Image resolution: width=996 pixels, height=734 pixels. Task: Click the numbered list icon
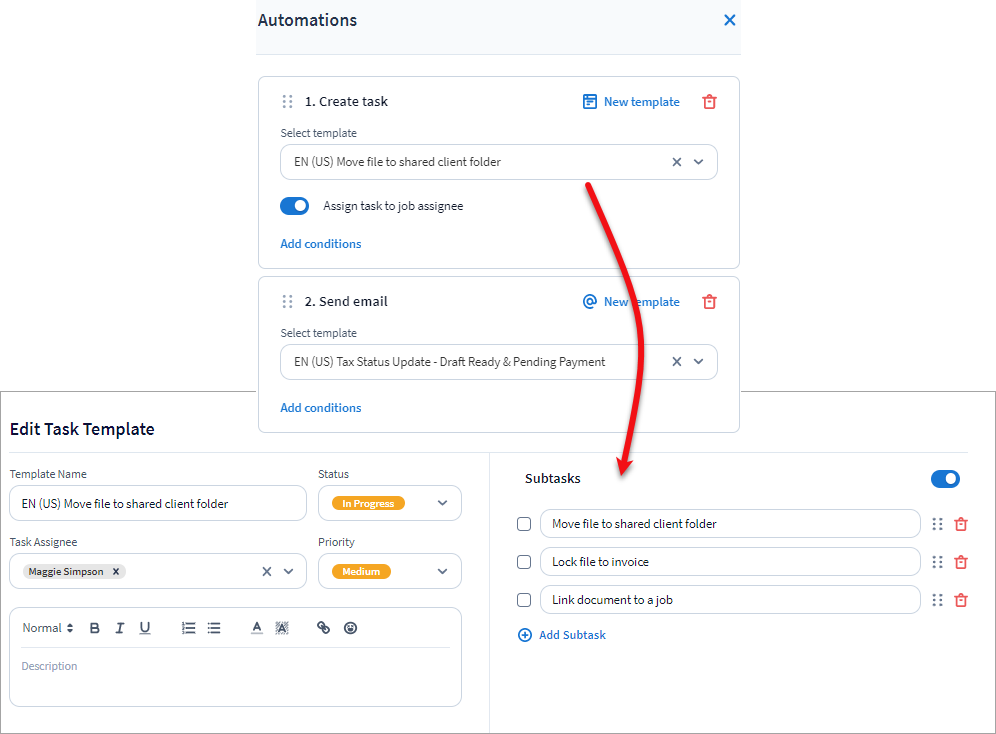pos(188,628)
